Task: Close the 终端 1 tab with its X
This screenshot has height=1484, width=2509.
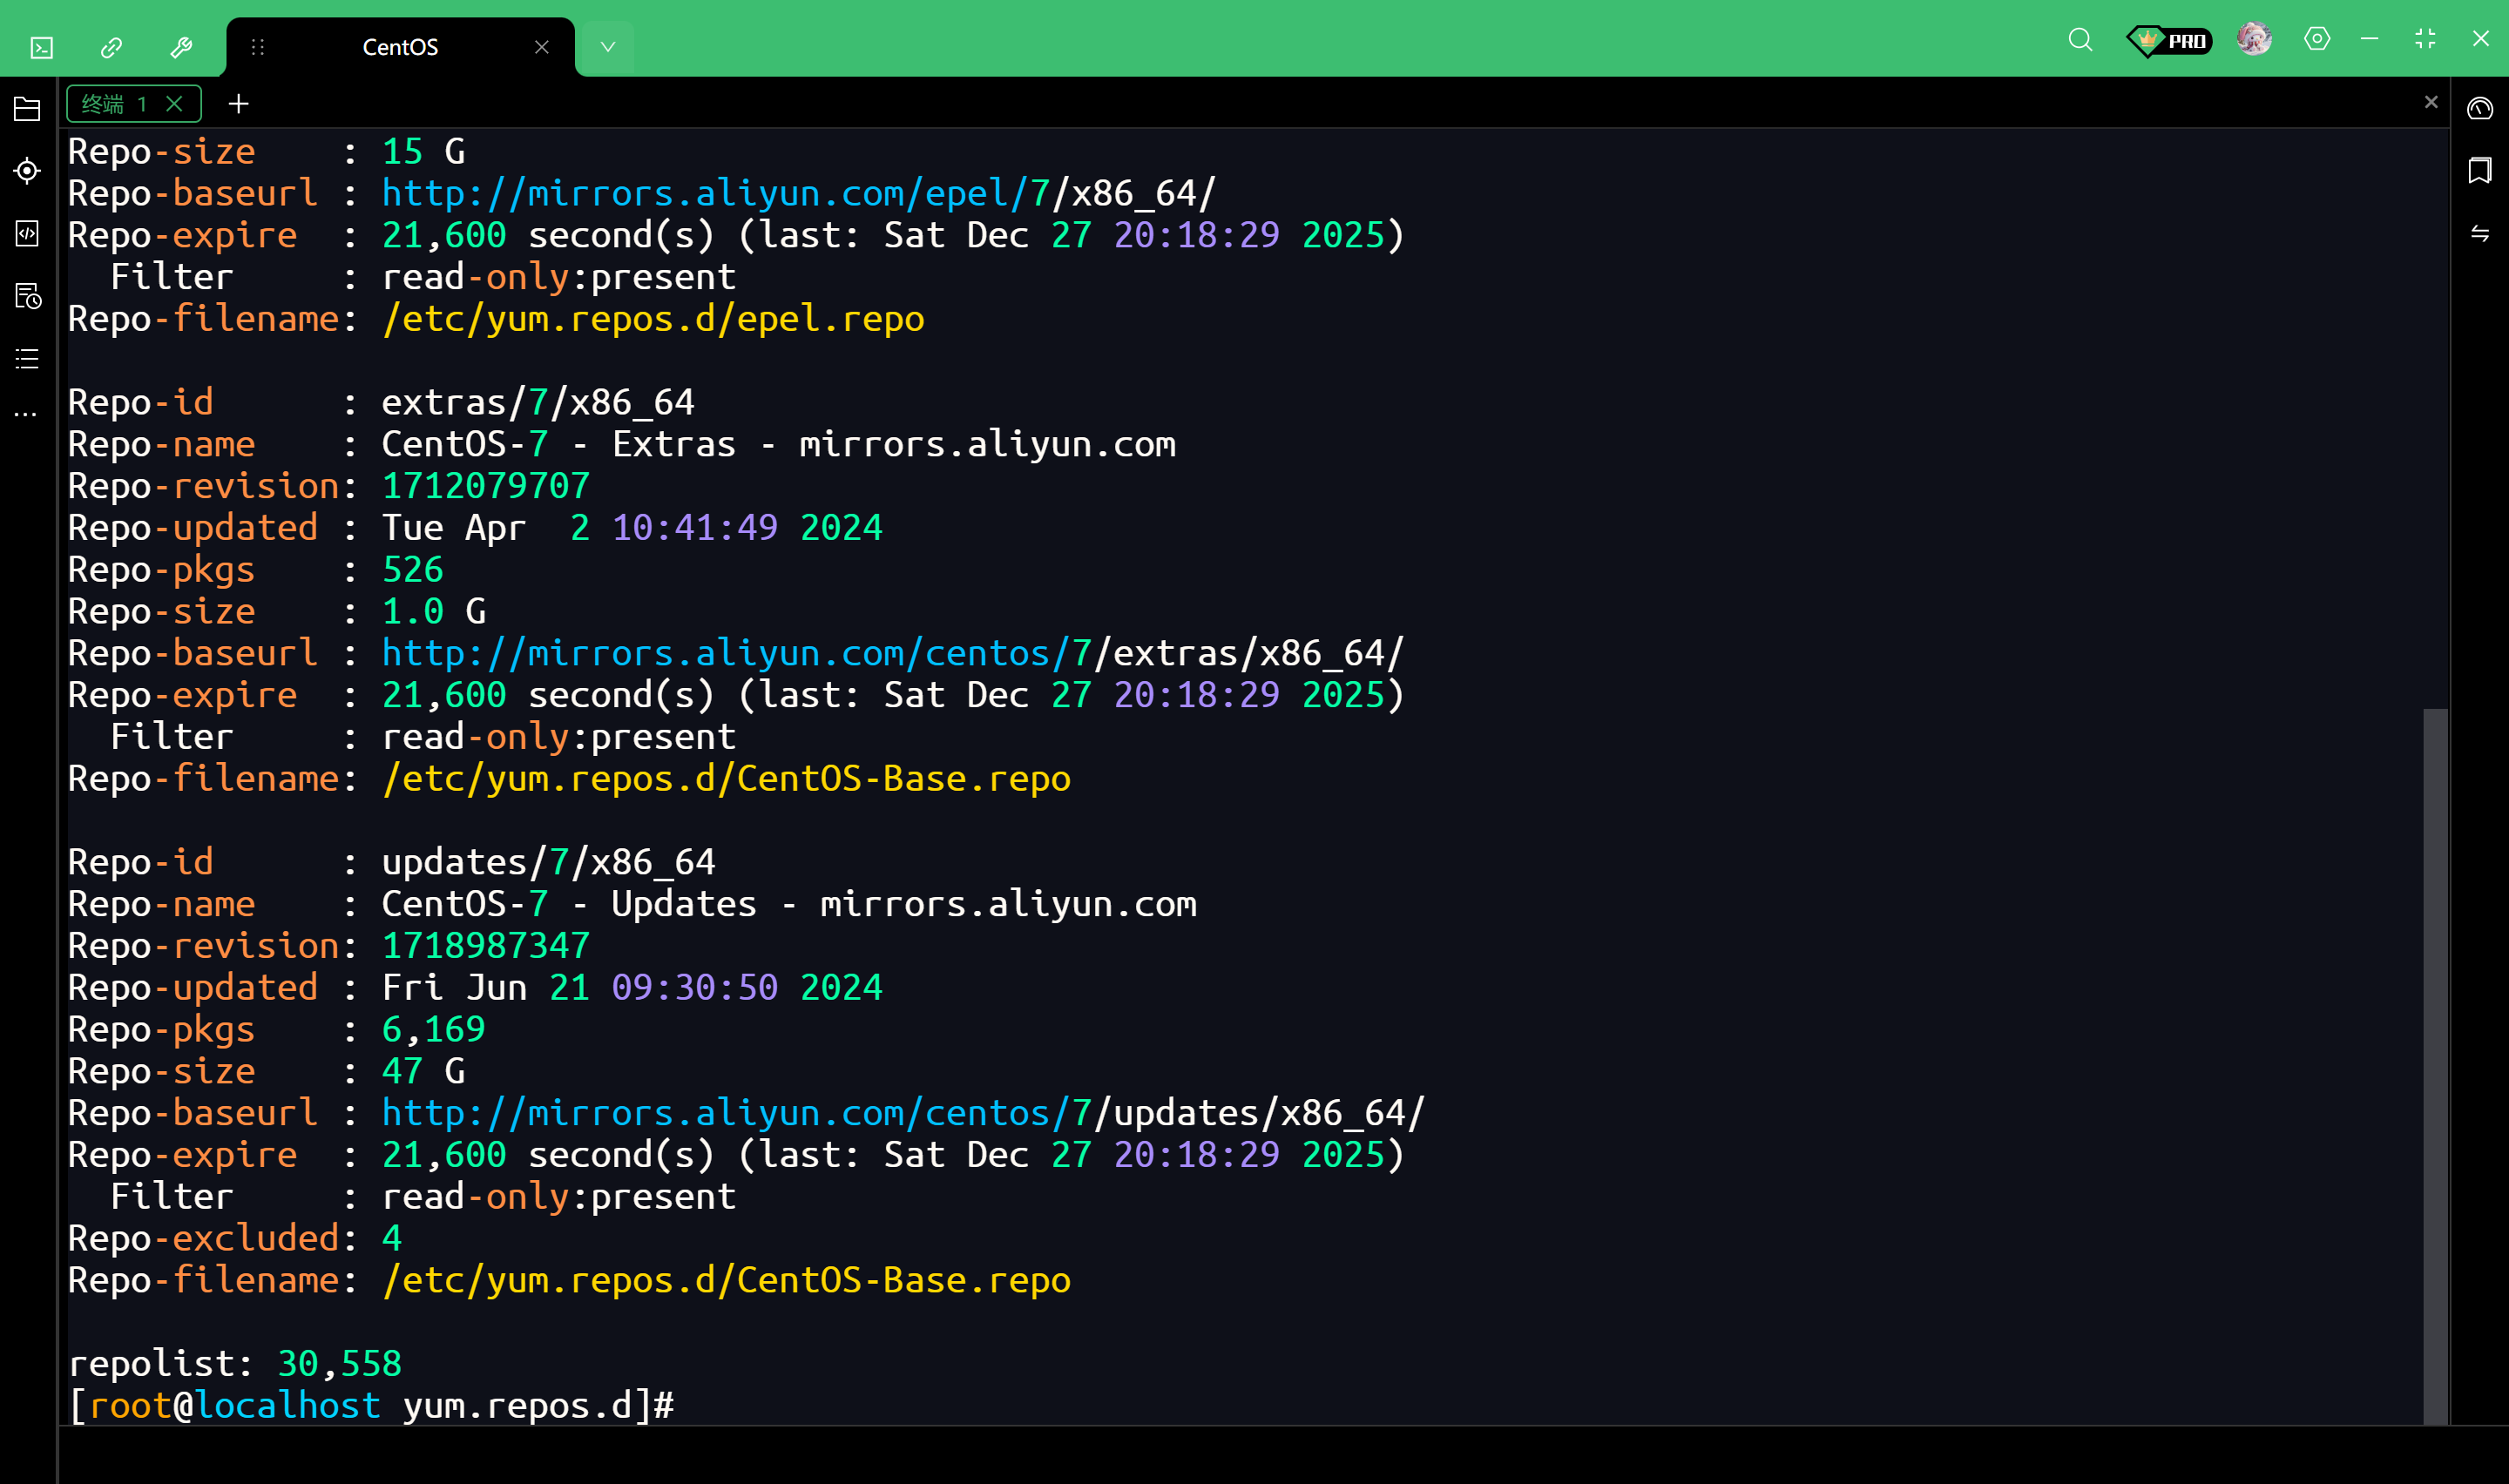Action: [174, 104]
